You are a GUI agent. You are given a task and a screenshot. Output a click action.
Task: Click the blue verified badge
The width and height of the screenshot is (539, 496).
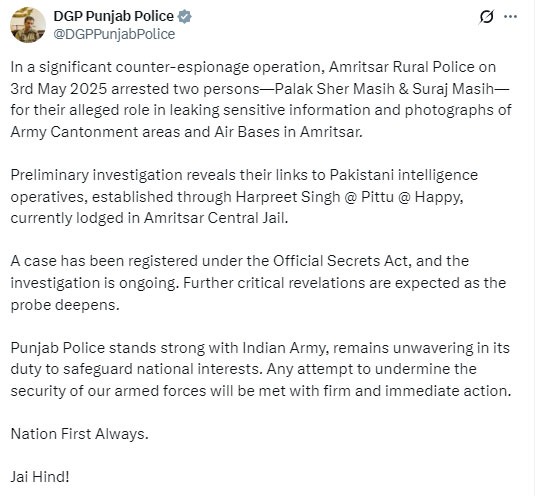(185, 16)
